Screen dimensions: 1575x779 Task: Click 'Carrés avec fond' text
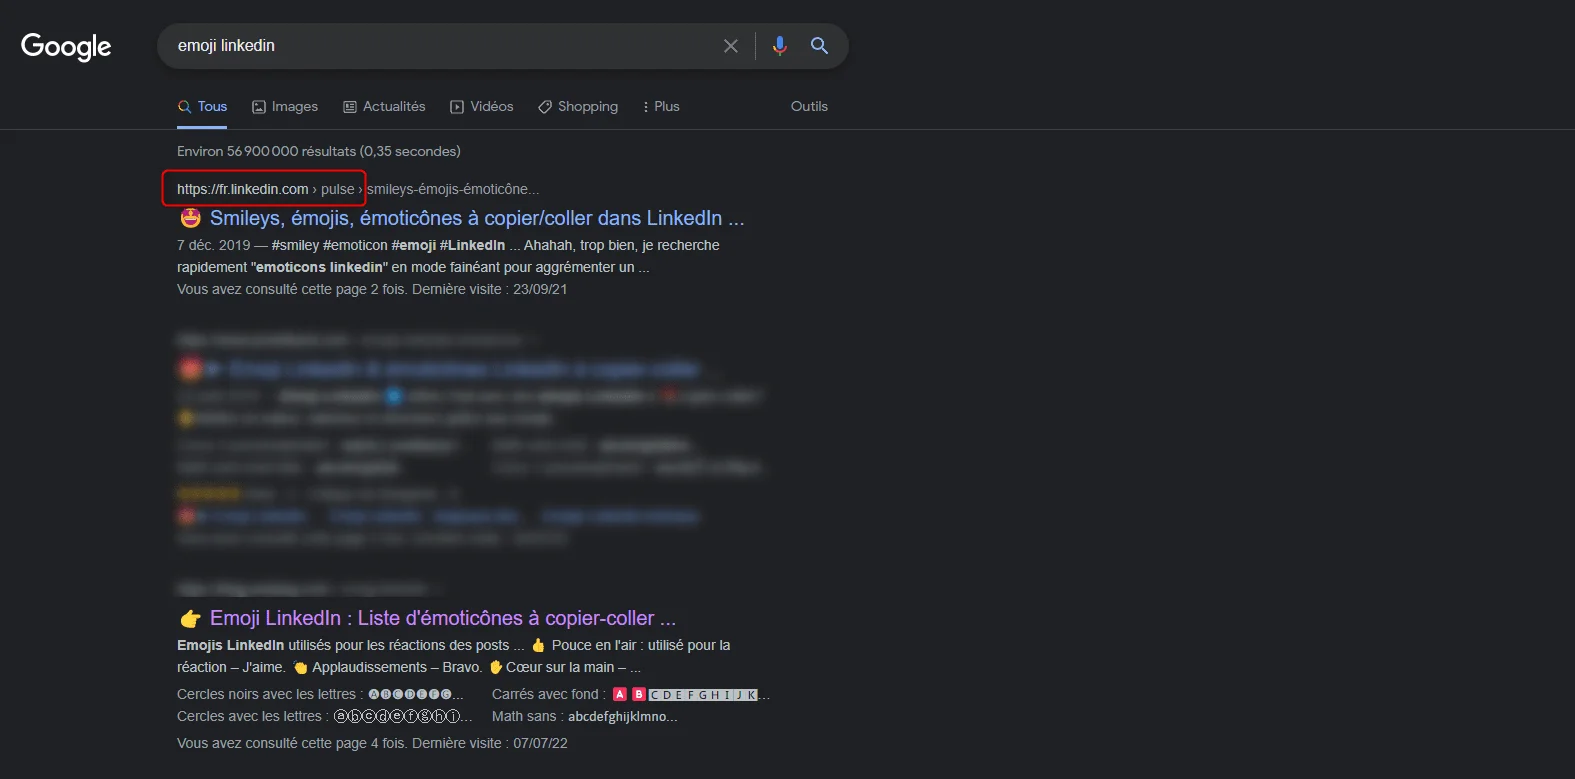pyautogui.click(x=545, y=694)
